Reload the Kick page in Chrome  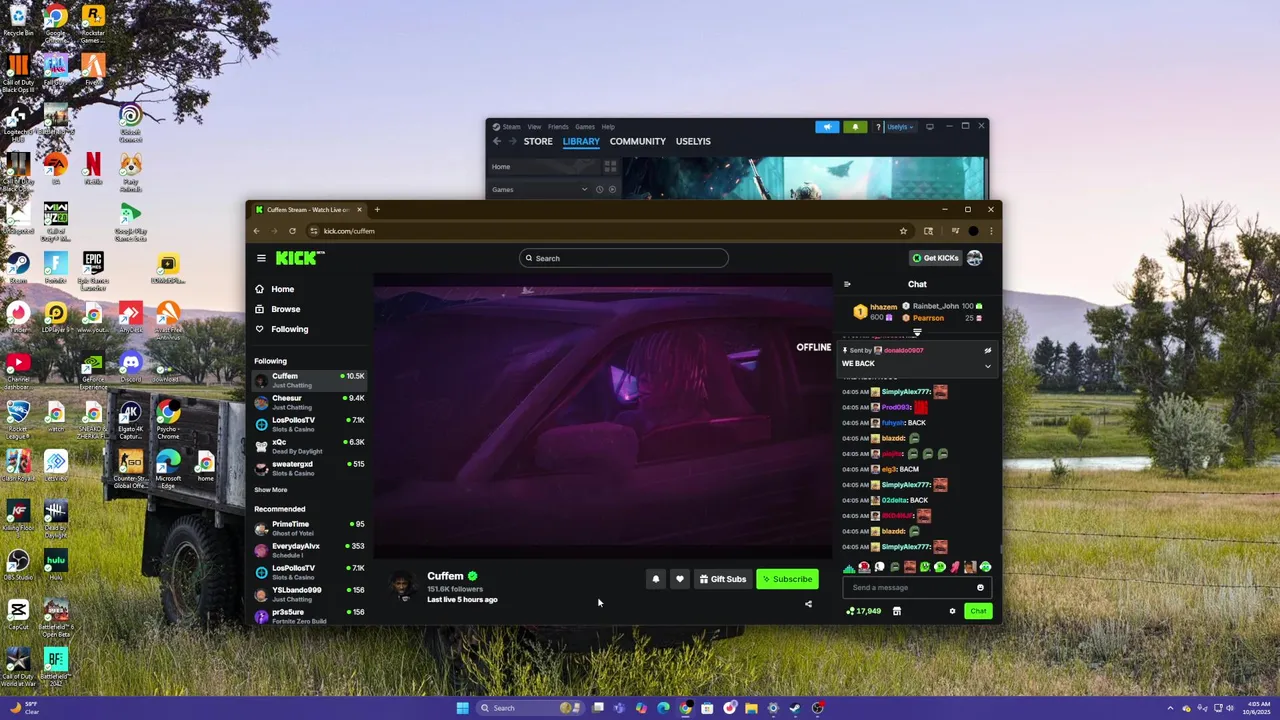(x=292, y=231)
